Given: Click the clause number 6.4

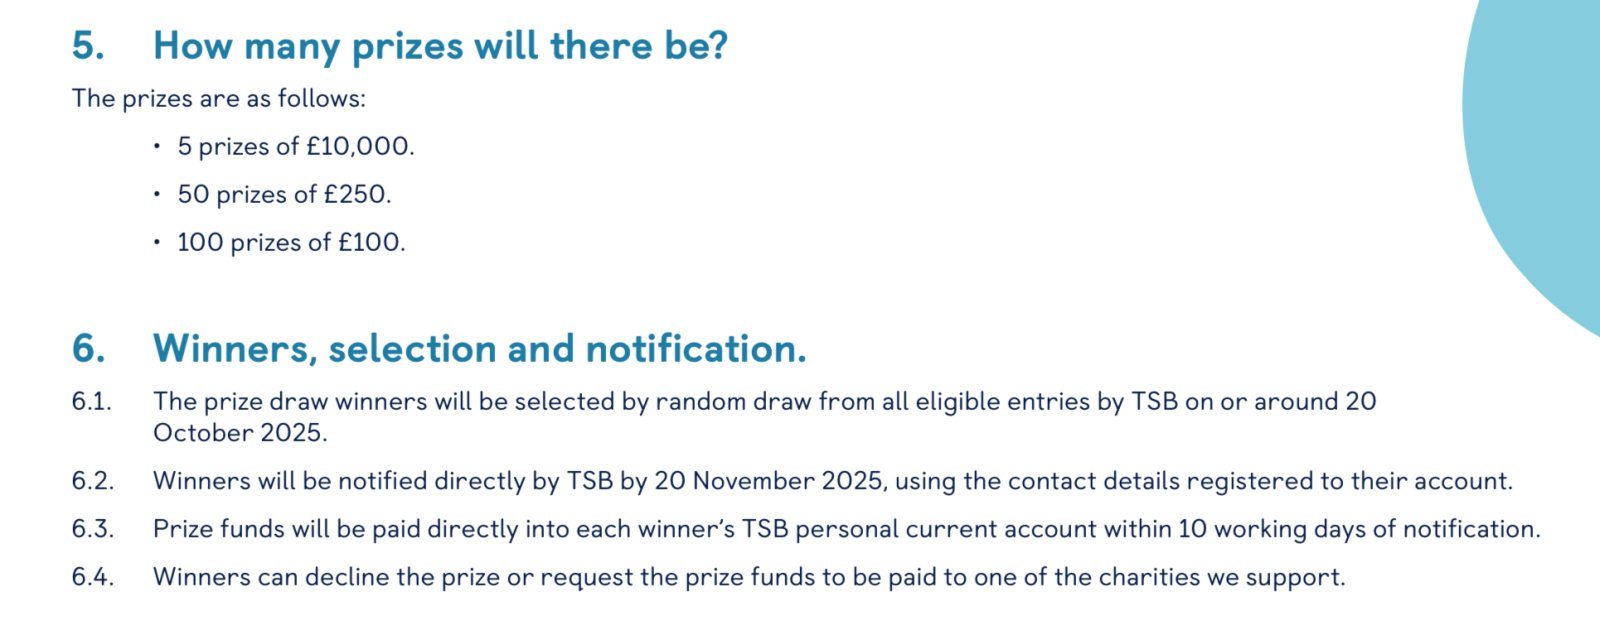Looking at the screenshot, I should [92, 577].
